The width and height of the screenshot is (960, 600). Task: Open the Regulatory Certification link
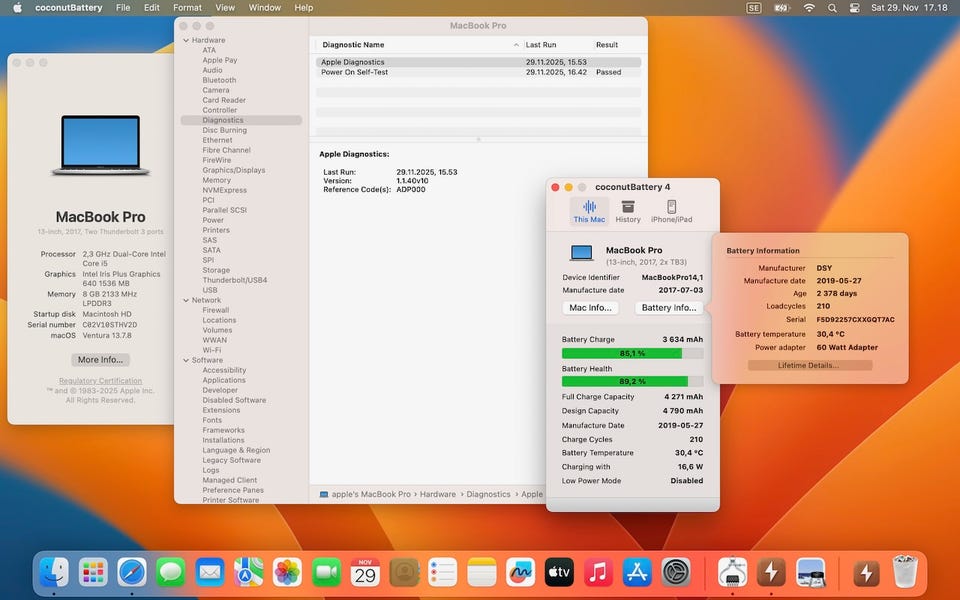pos(100,381)
